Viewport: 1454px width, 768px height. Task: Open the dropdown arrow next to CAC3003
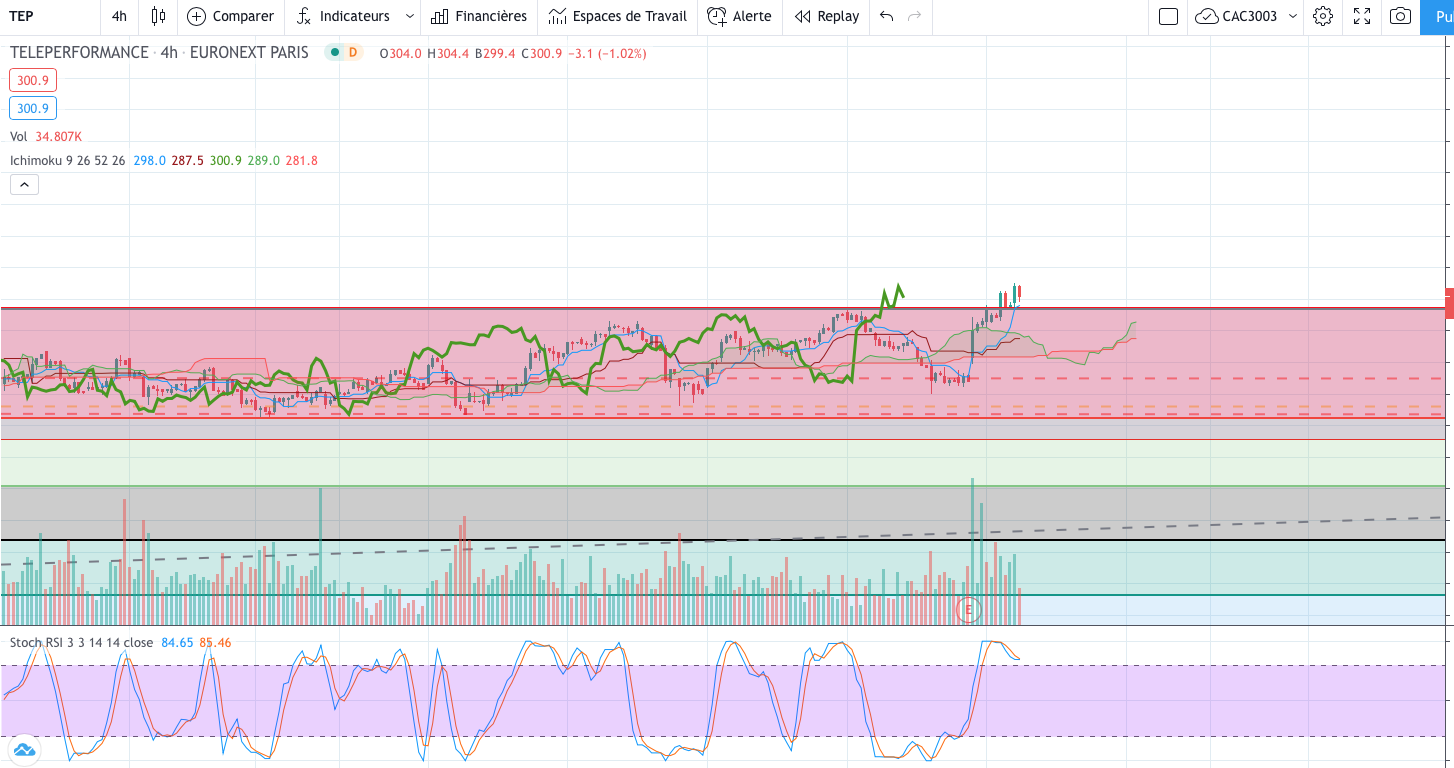tap(1293, 16)
